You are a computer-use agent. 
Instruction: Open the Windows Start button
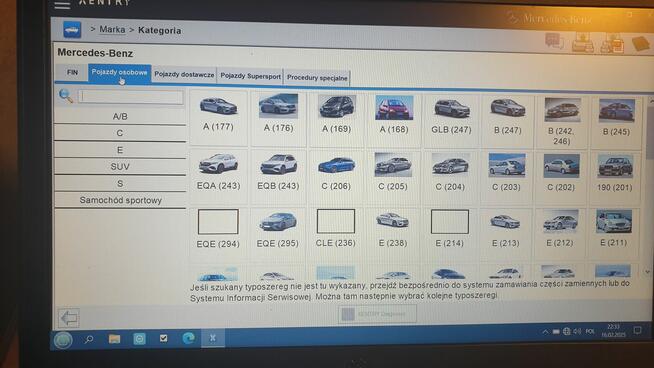pyautogui.click(x=63, y=340)
